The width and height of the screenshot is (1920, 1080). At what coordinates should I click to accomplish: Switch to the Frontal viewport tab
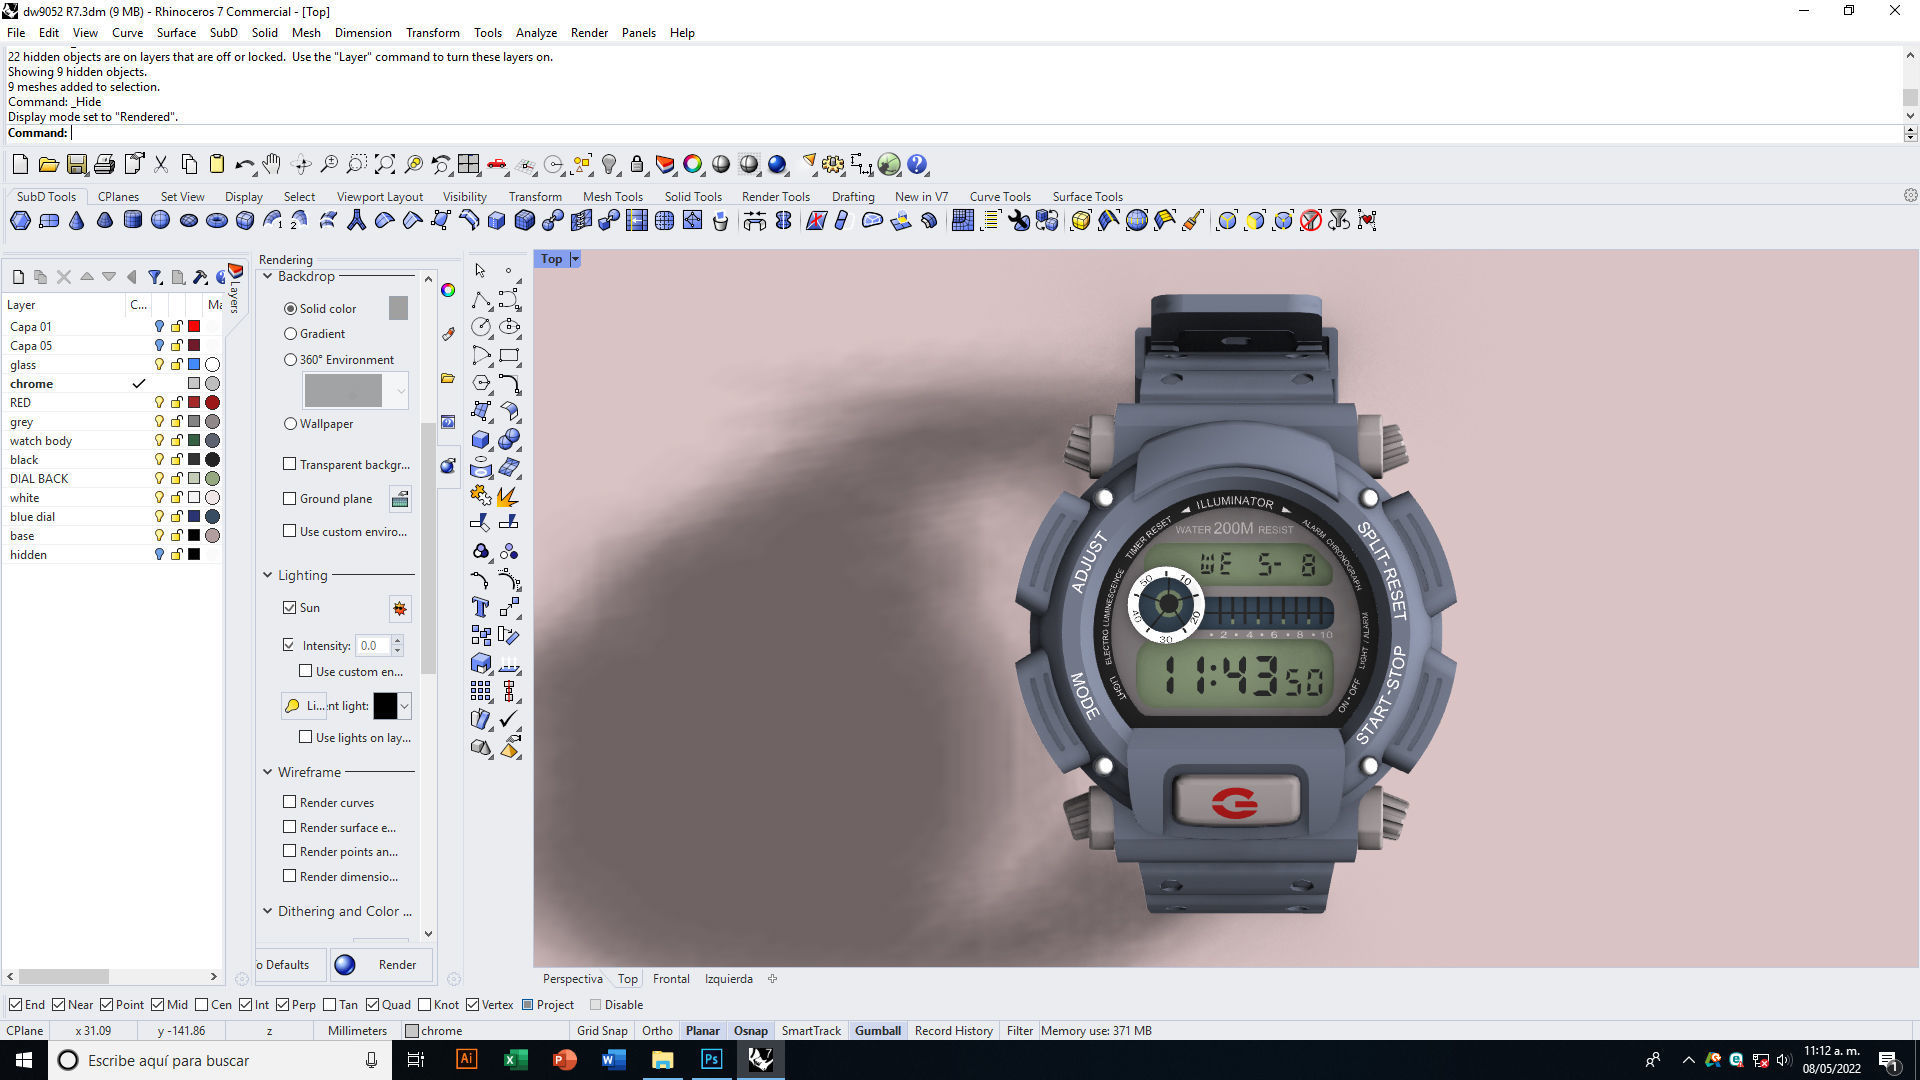click(671, 979)
